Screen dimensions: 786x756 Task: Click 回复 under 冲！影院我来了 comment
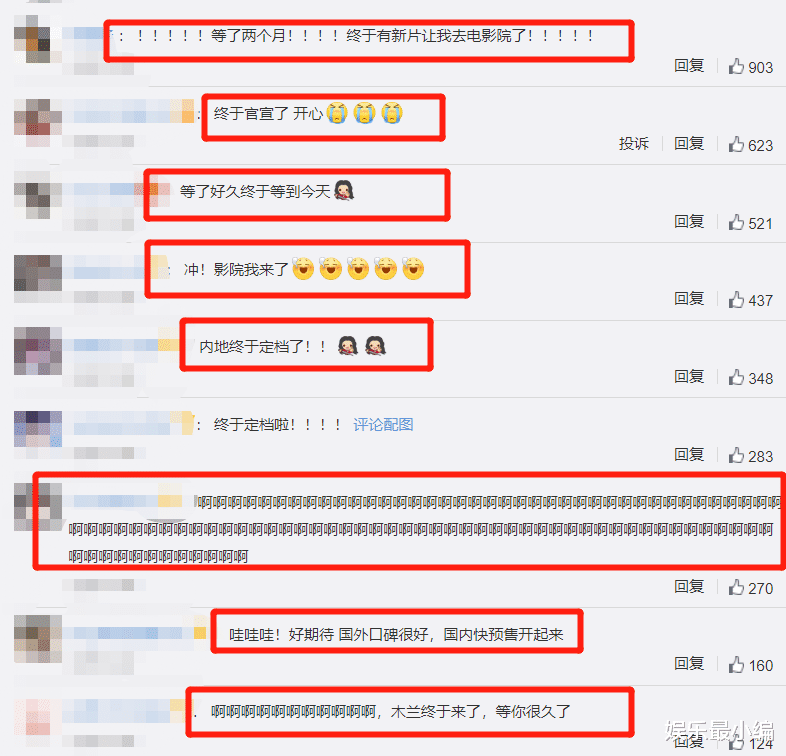[689, 299]
